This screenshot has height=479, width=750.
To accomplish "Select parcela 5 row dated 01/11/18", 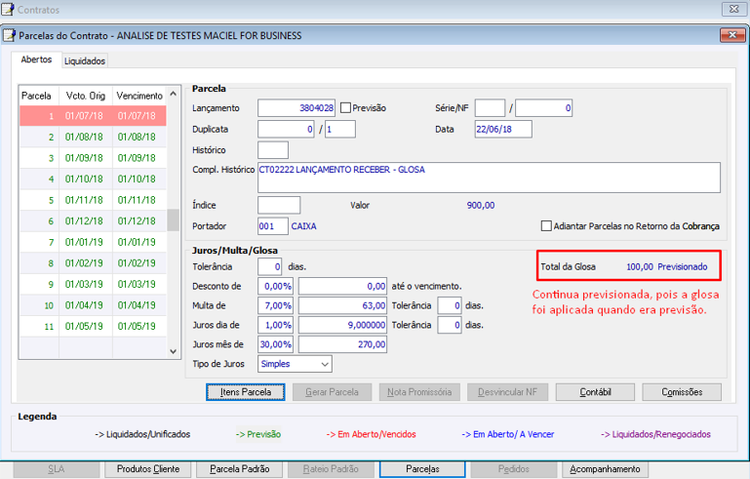I will (93, 200).
